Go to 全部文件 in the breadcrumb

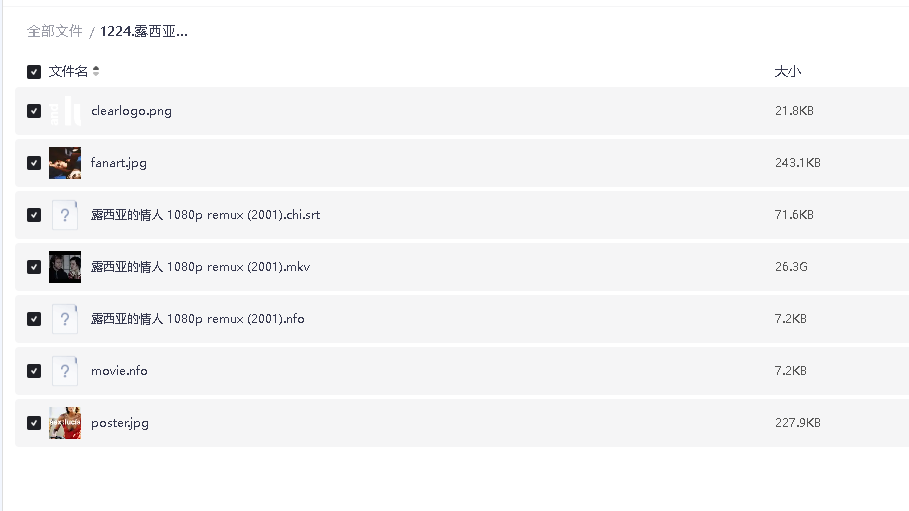pyautogui.click(x=55, y=31)
